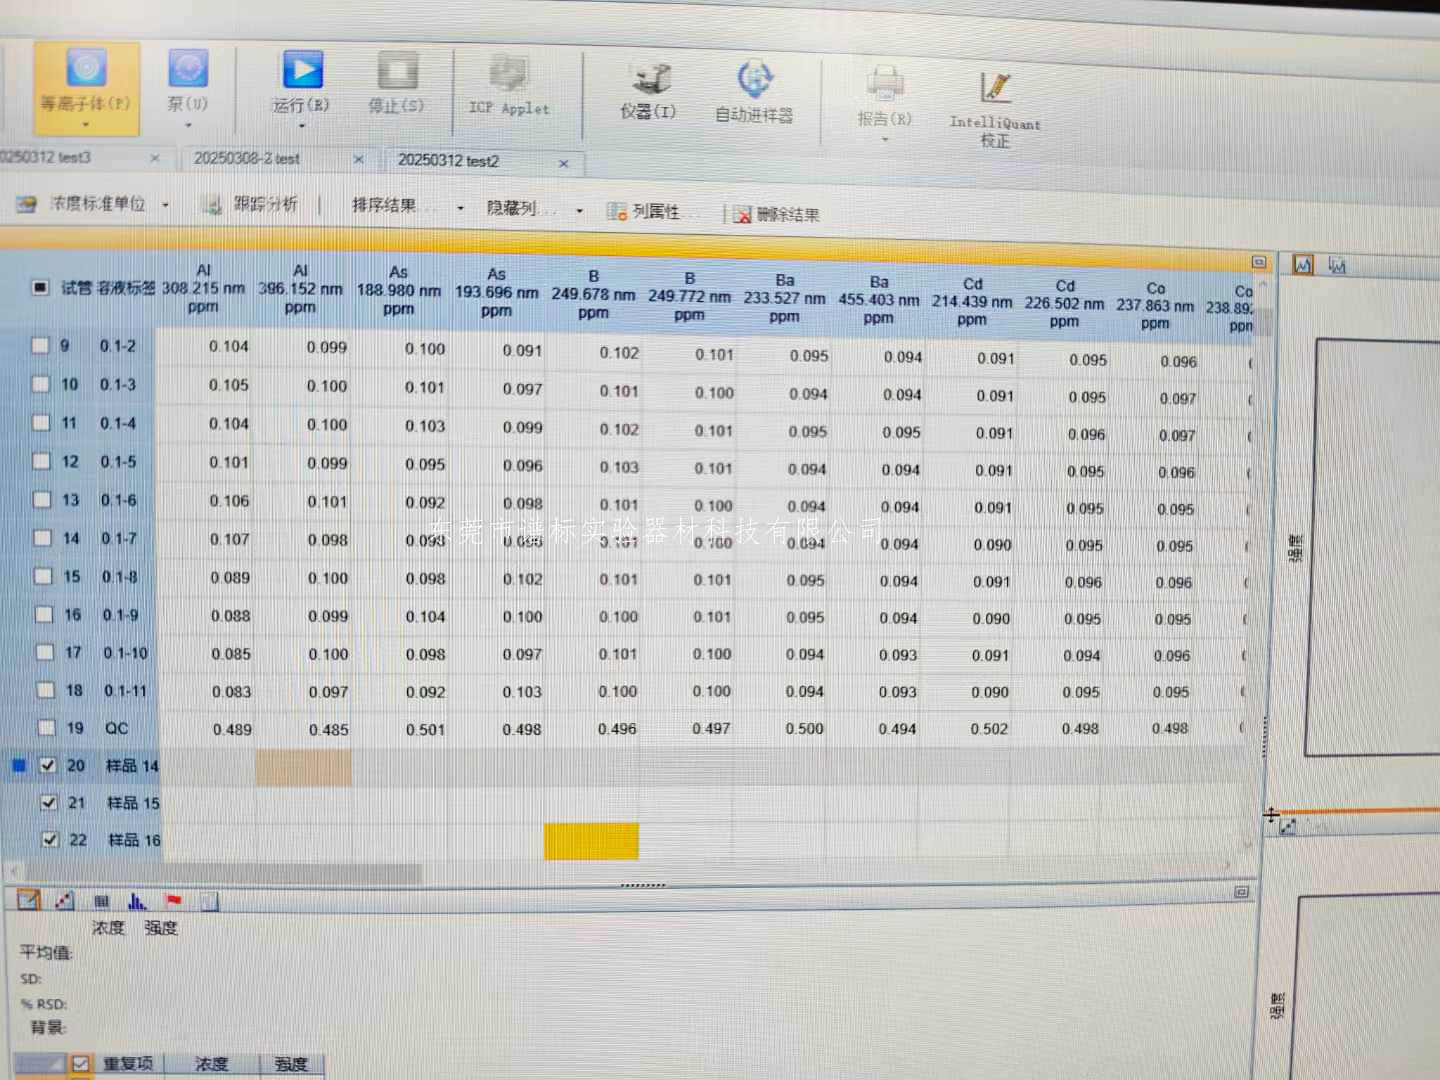Toggle the 重复项 replicates checkbox
Screen dimensions: 1440x1080
81,1064
